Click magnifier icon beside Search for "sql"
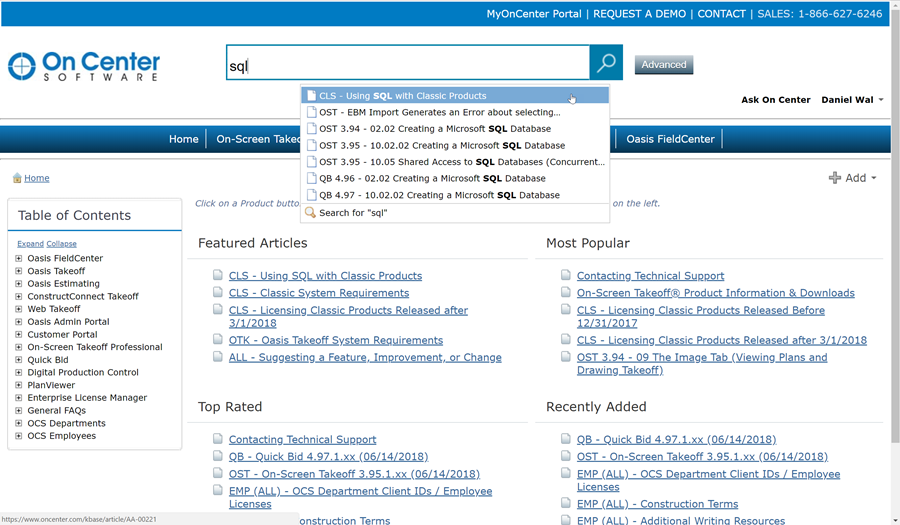 (x=311, y=212)
